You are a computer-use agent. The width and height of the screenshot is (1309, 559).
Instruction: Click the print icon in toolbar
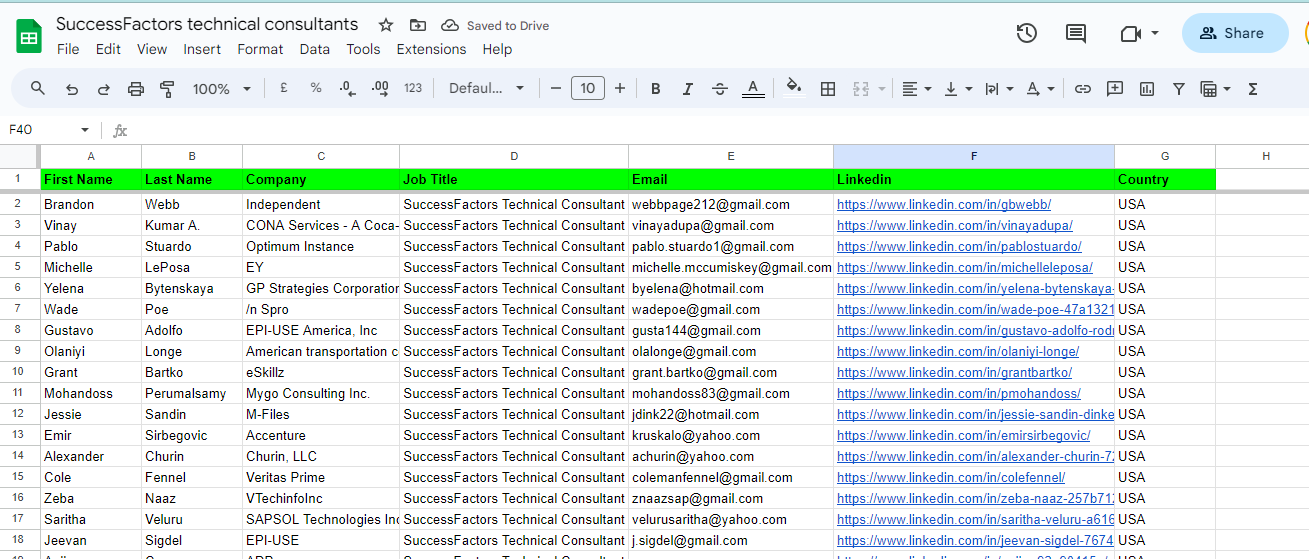[x=136, y=89]
